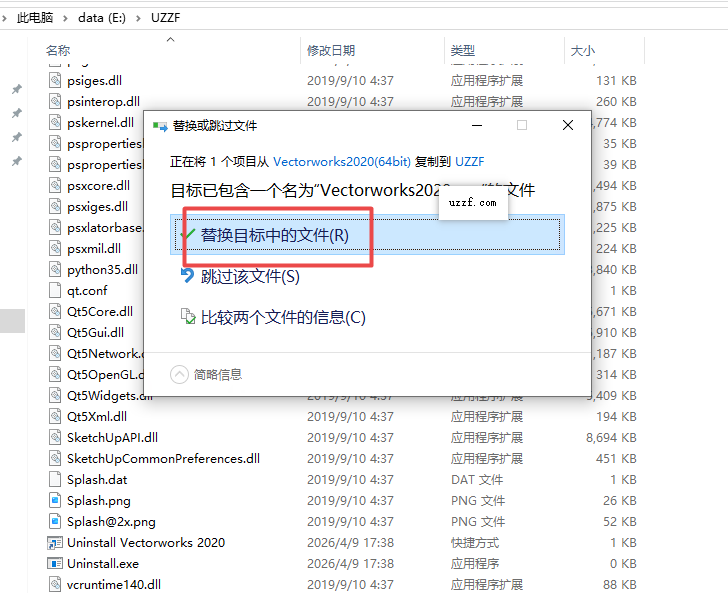728x593 pixels.
Task: Select the Uninstall Vectorworks 2020 shortcut icon
Action: click(56, 542)
